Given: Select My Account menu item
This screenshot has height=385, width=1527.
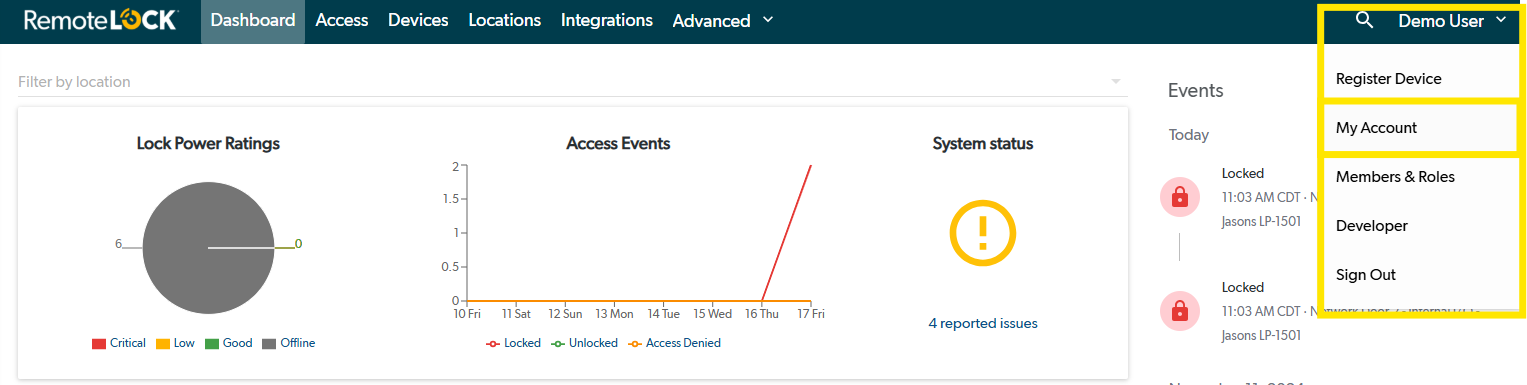Looking at the screenshot, I should tap(1377, 127).
